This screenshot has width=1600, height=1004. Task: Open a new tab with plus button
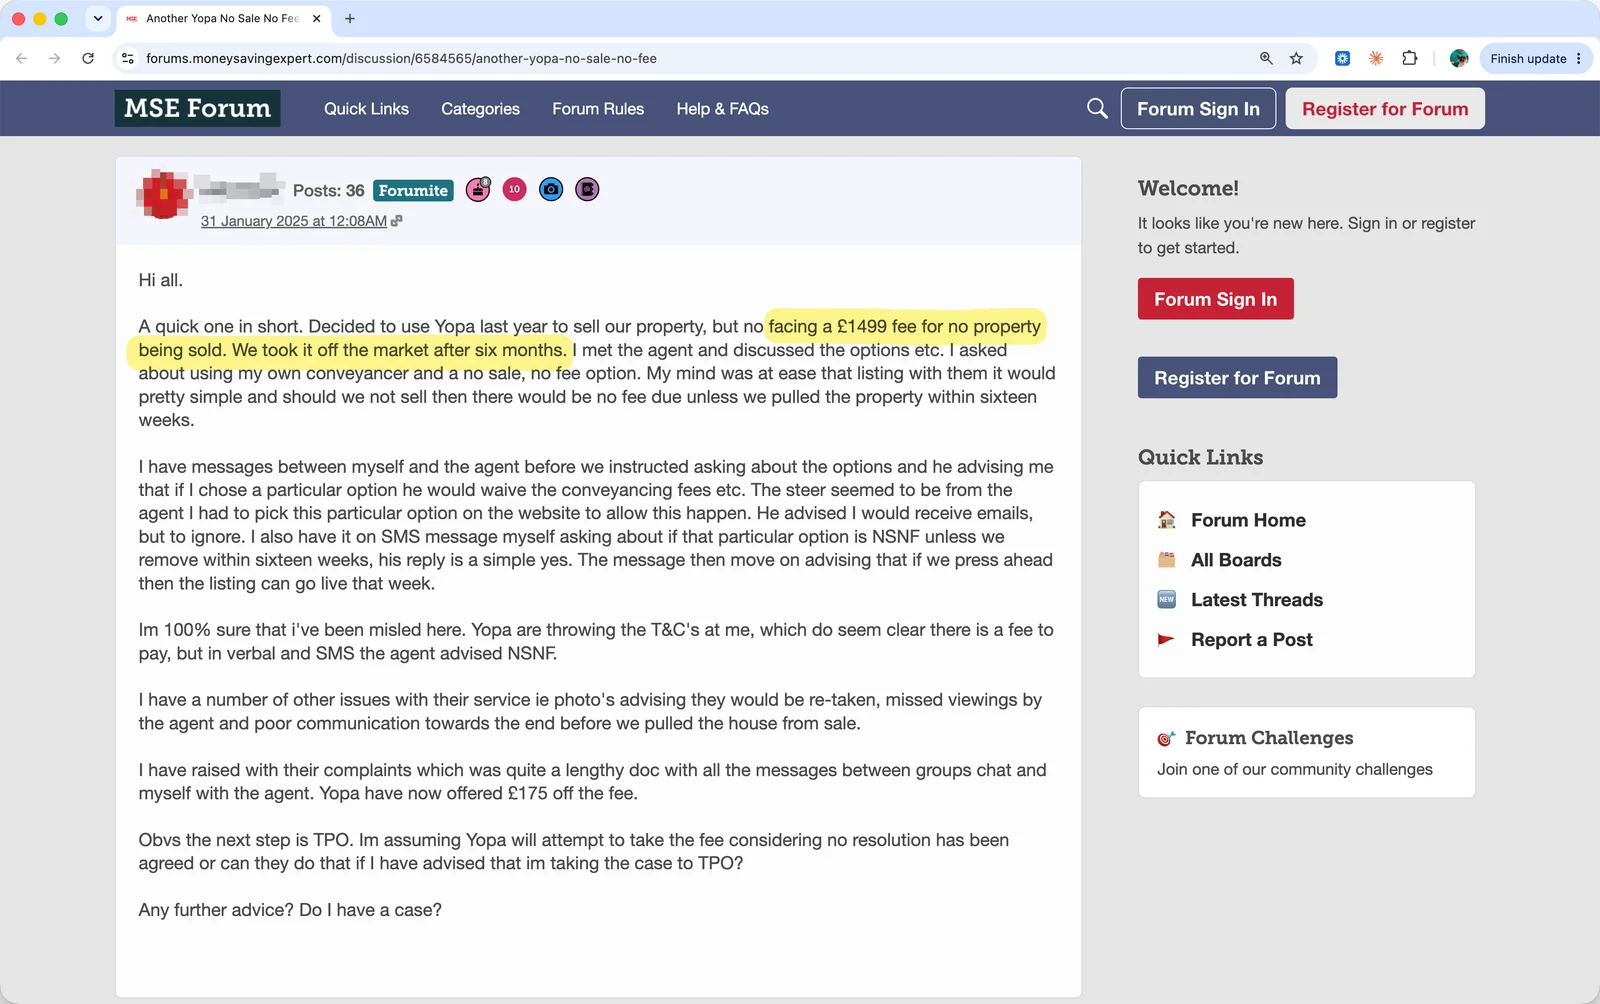[x=350, y=18]
